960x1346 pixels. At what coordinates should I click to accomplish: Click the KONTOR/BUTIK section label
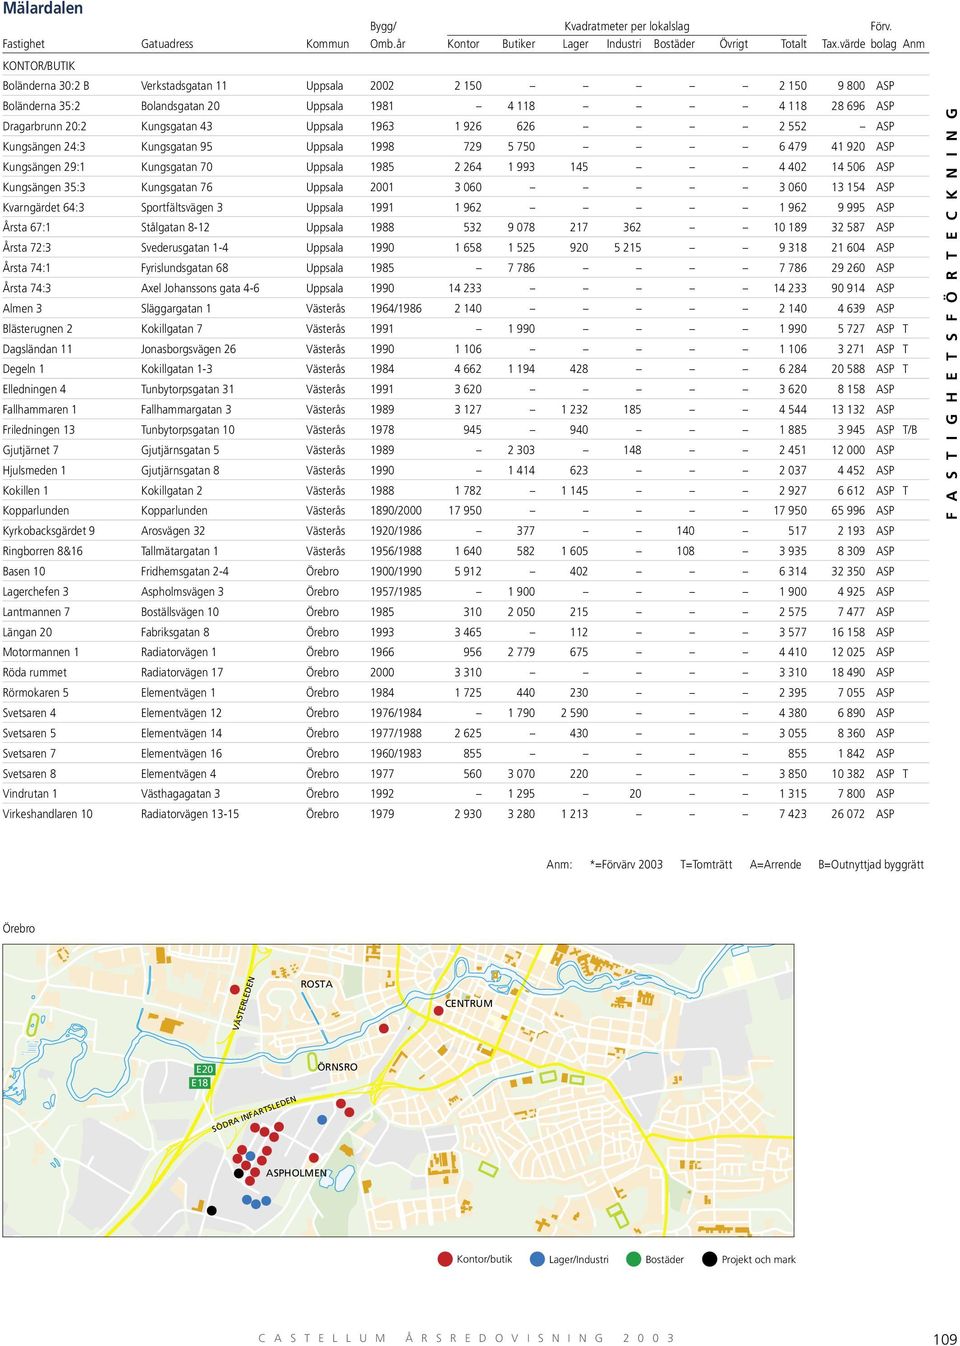pyautogui.click(x=39, y=66)
